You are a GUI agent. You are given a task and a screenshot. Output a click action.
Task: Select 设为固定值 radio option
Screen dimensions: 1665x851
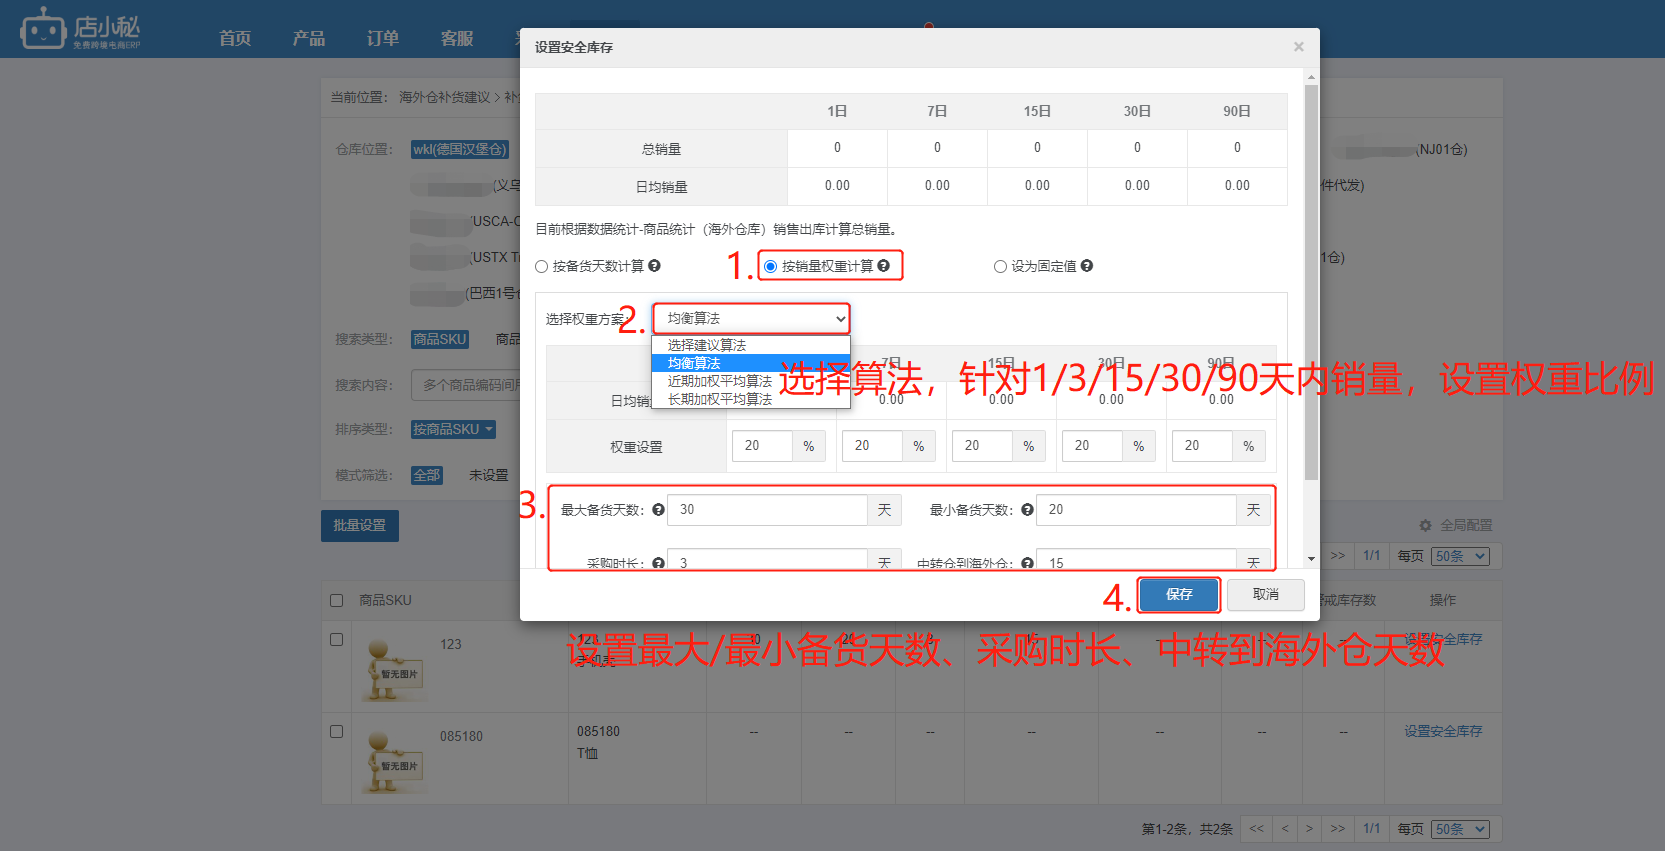(1000, 267)
